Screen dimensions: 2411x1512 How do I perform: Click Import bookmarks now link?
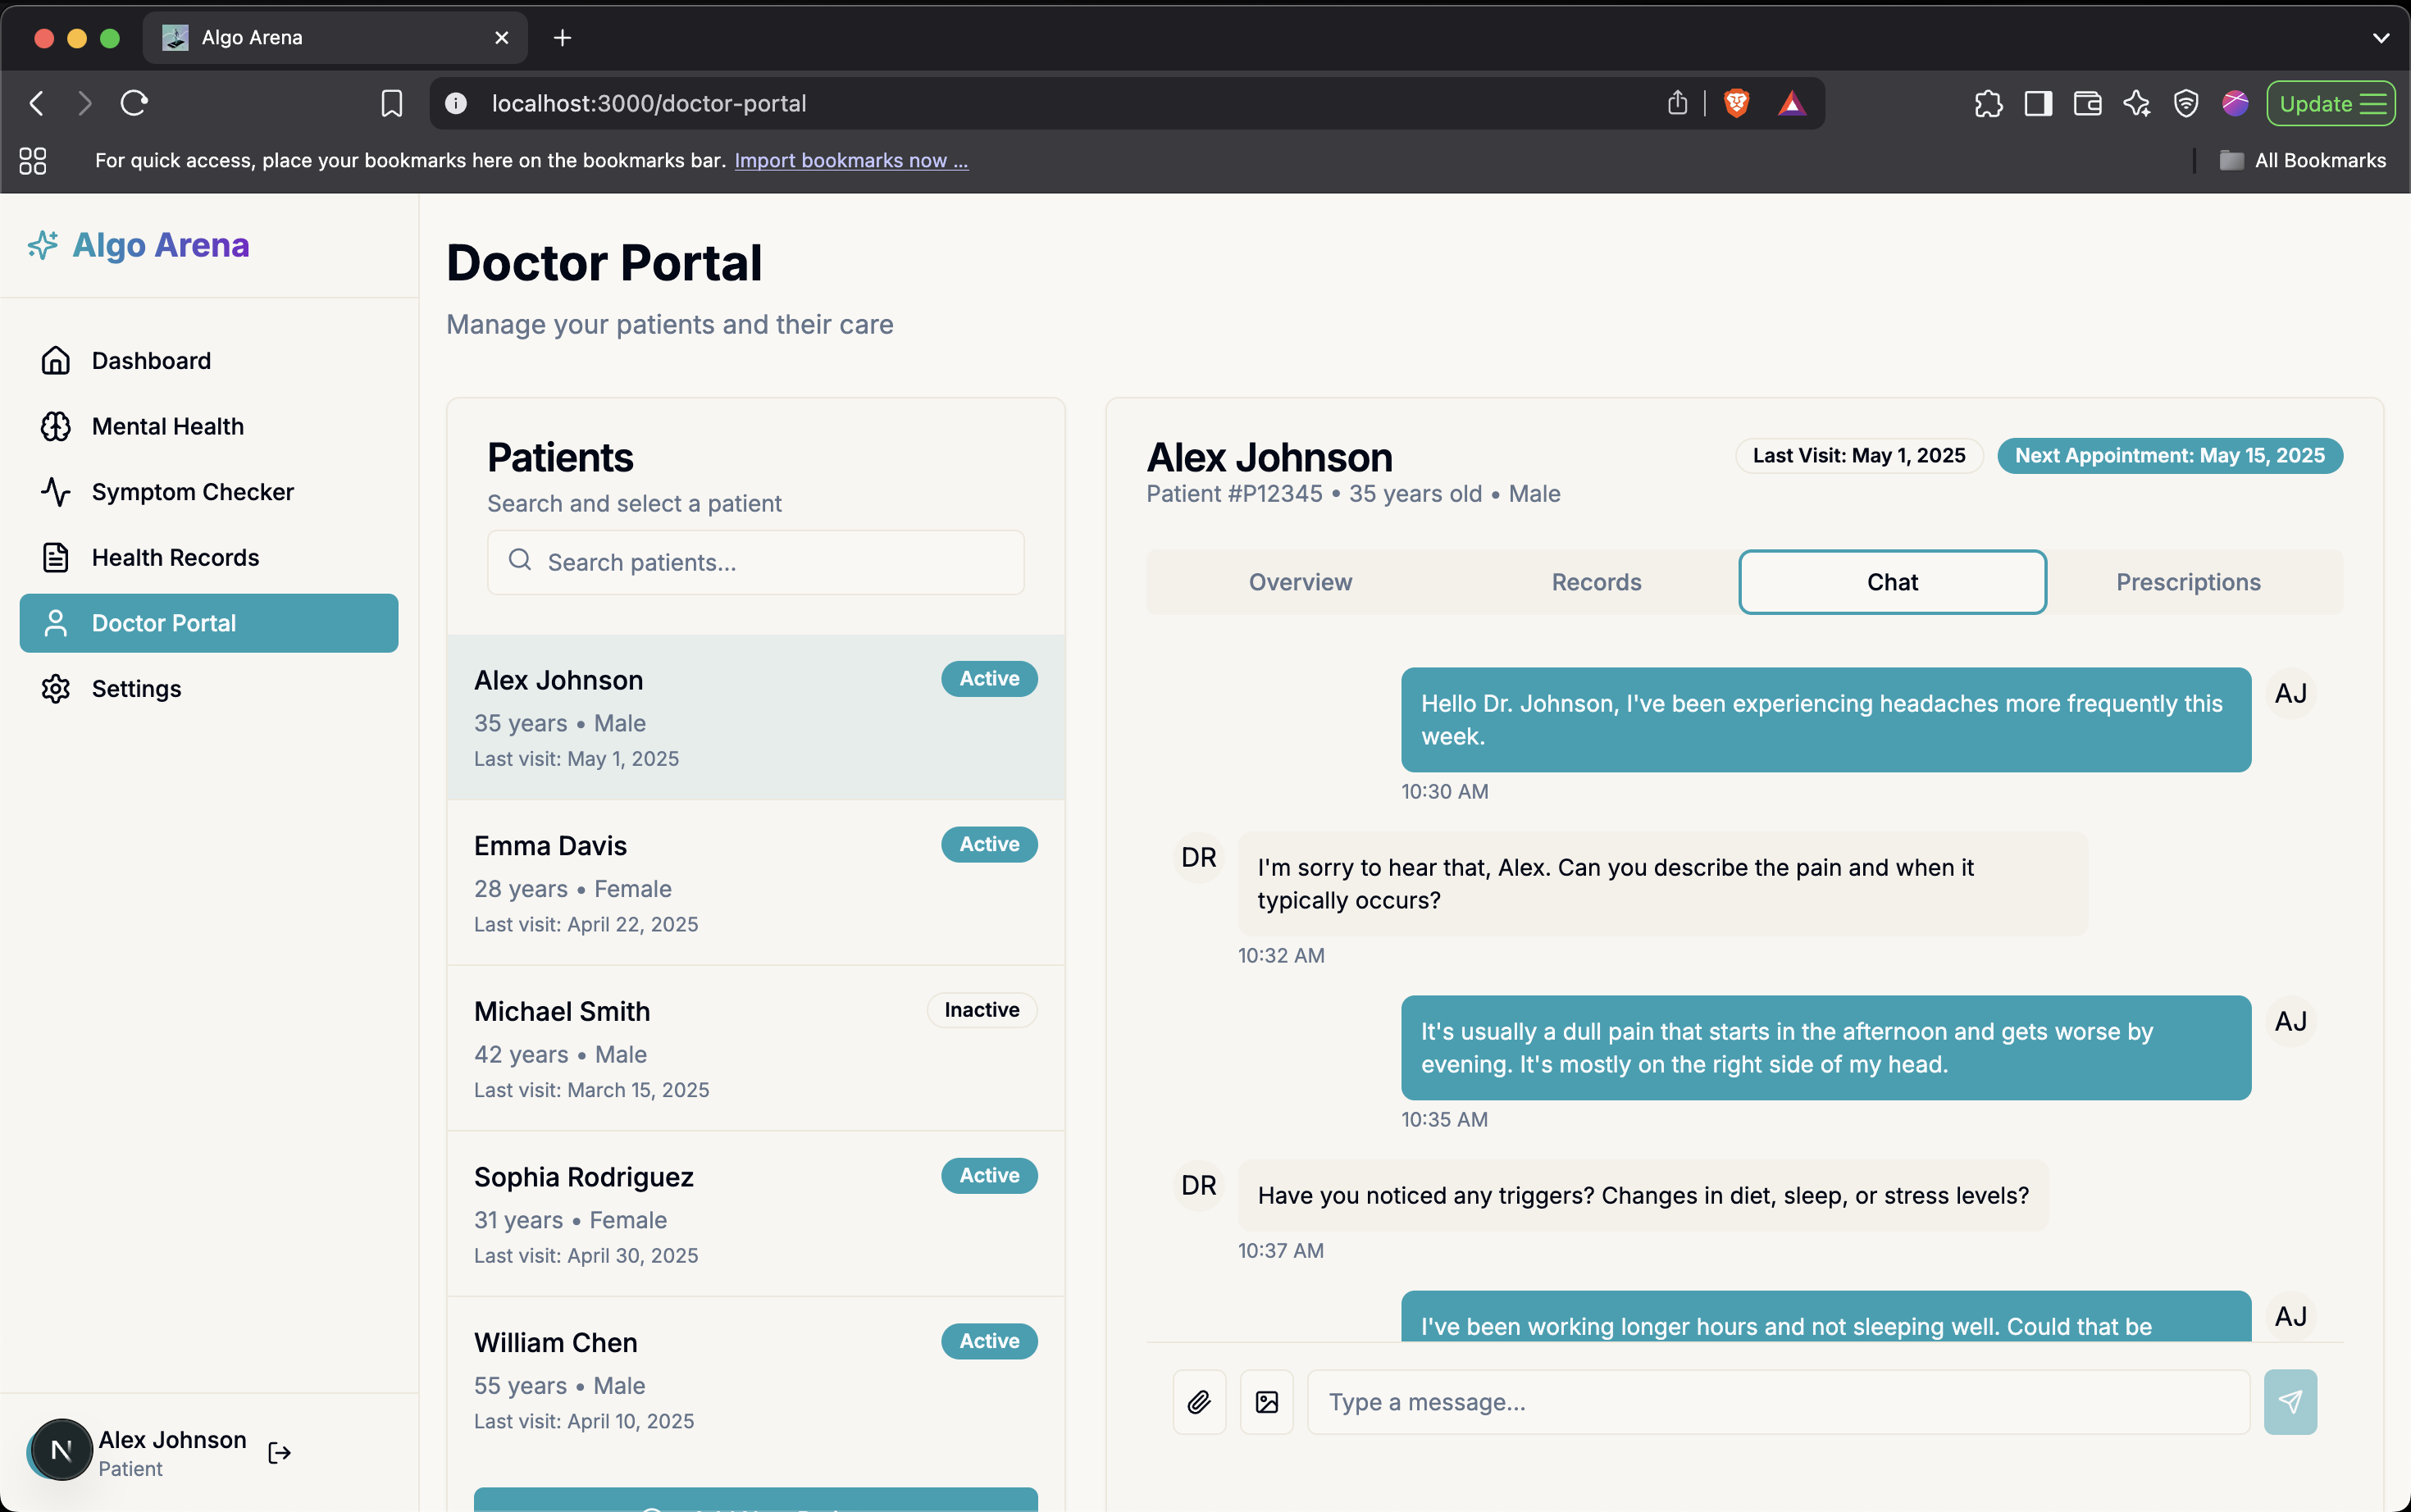coord(851,160)
